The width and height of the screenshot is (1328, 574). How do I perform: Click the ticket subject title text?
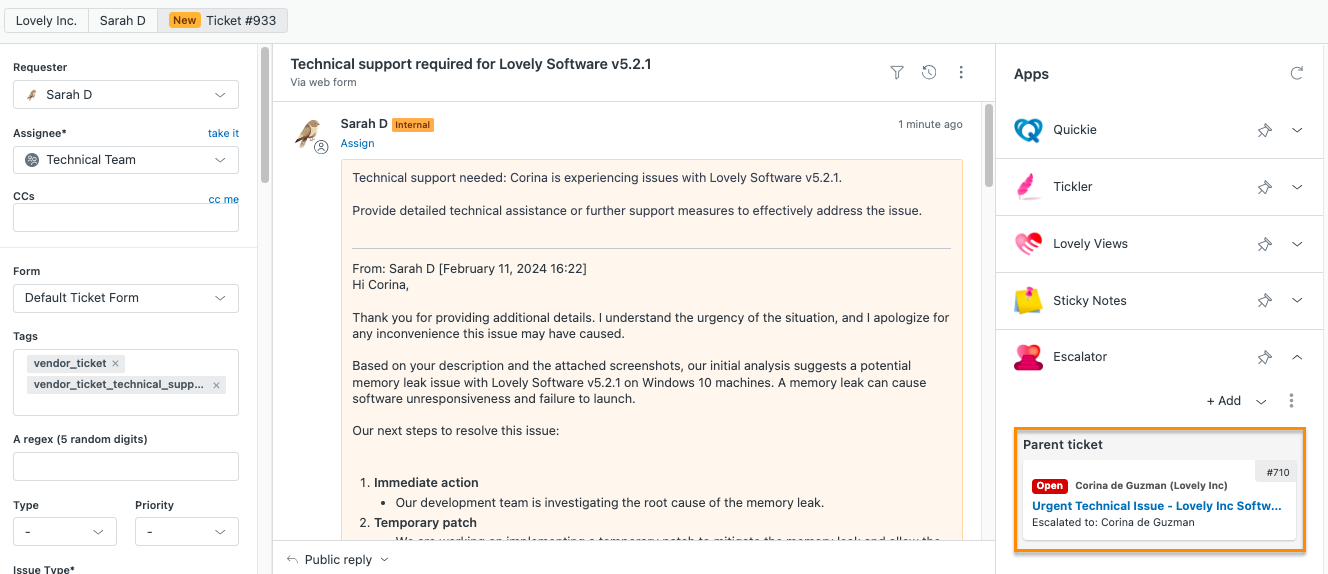pos(471,64)
